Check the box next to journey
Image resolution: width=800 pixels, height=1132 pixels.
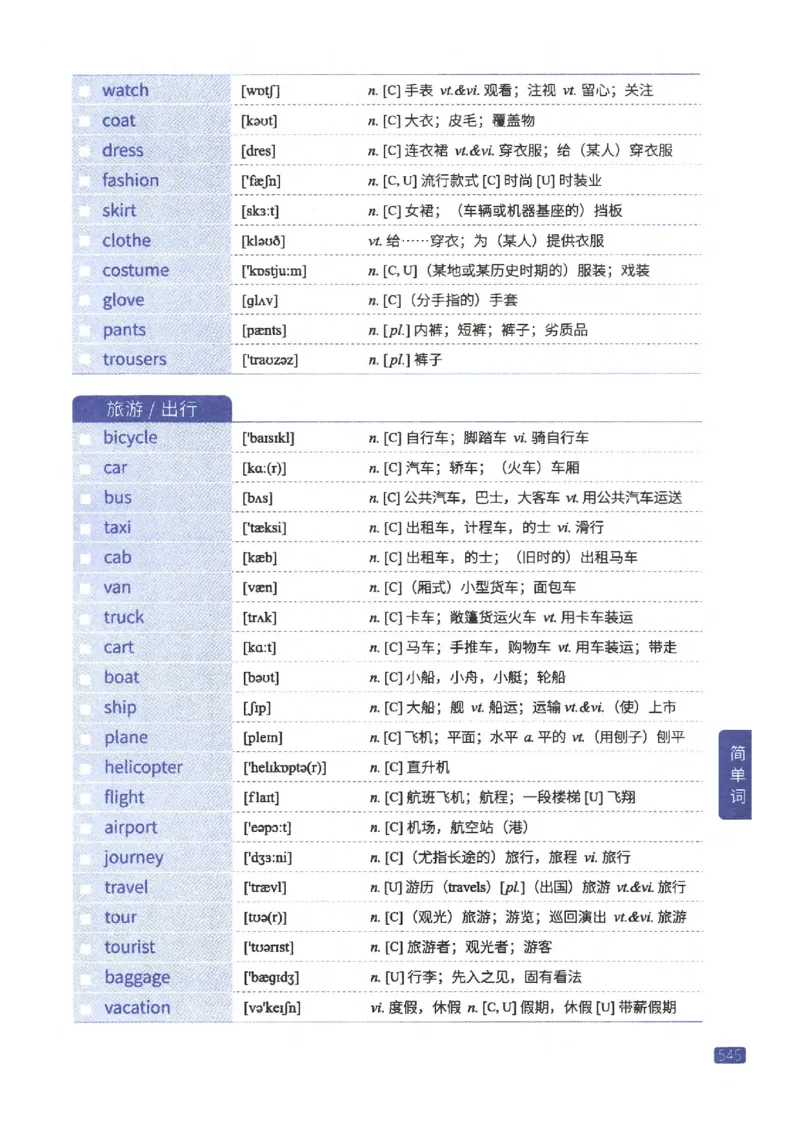[85, 857]
